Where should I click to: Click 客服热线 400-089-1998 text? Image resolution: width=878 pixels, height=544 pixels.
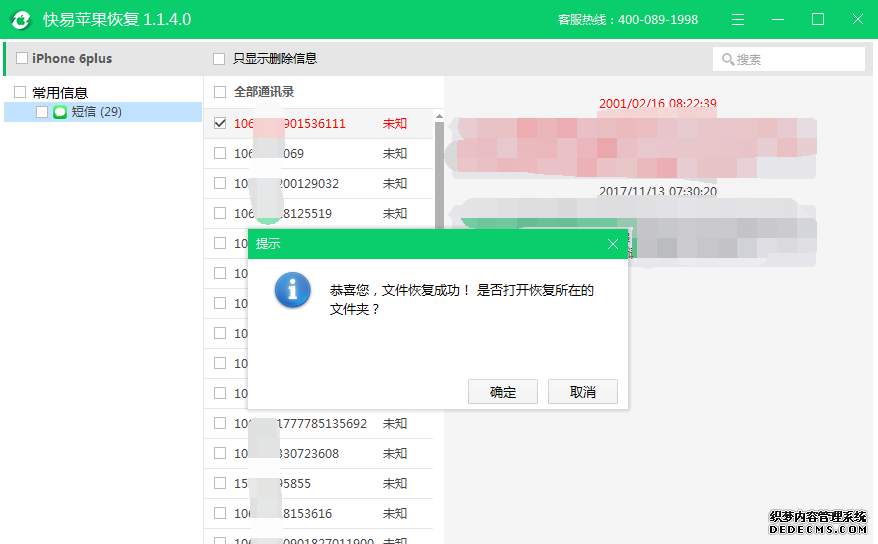(x=628, y=20)
